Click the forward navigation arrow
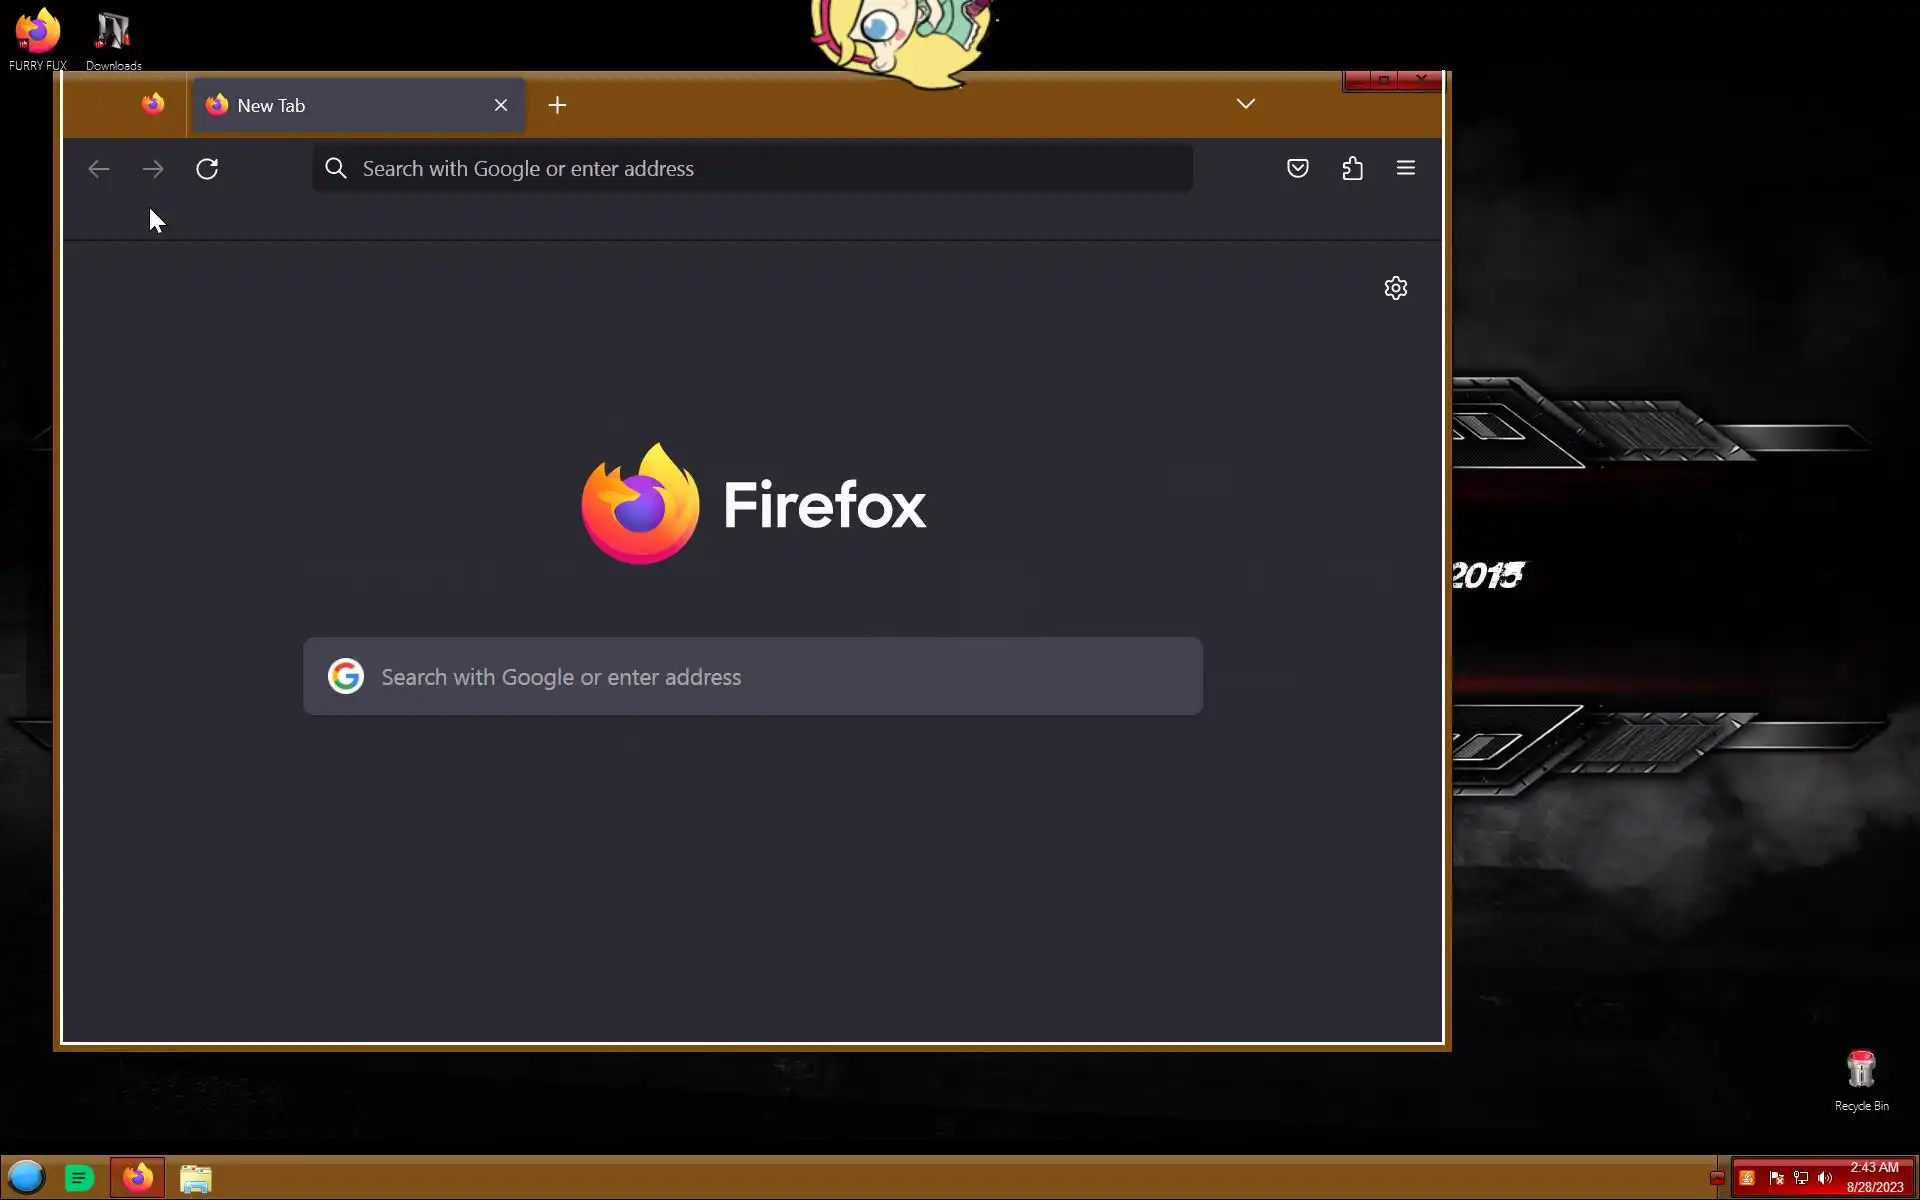This screenshot has width=1920, height=1200. click(153, 169)
